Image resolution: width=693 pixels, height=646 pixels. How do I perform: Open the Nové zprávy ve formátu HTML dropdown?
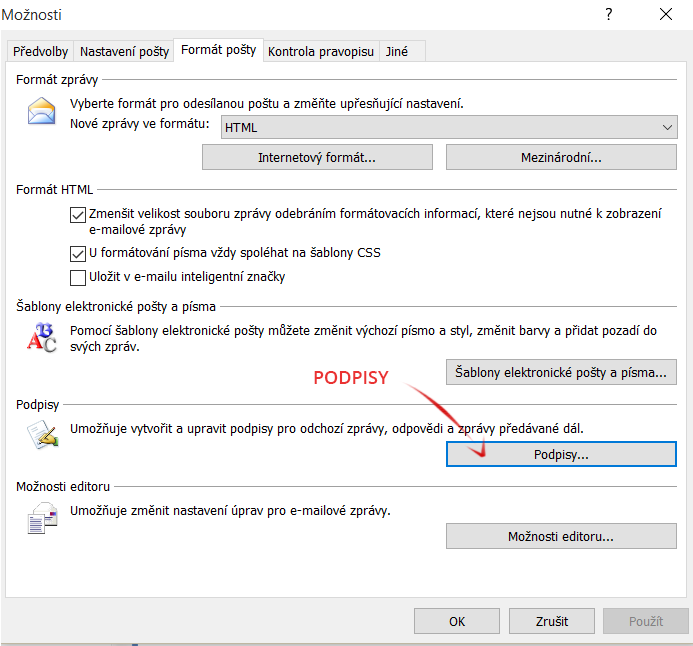449,127
